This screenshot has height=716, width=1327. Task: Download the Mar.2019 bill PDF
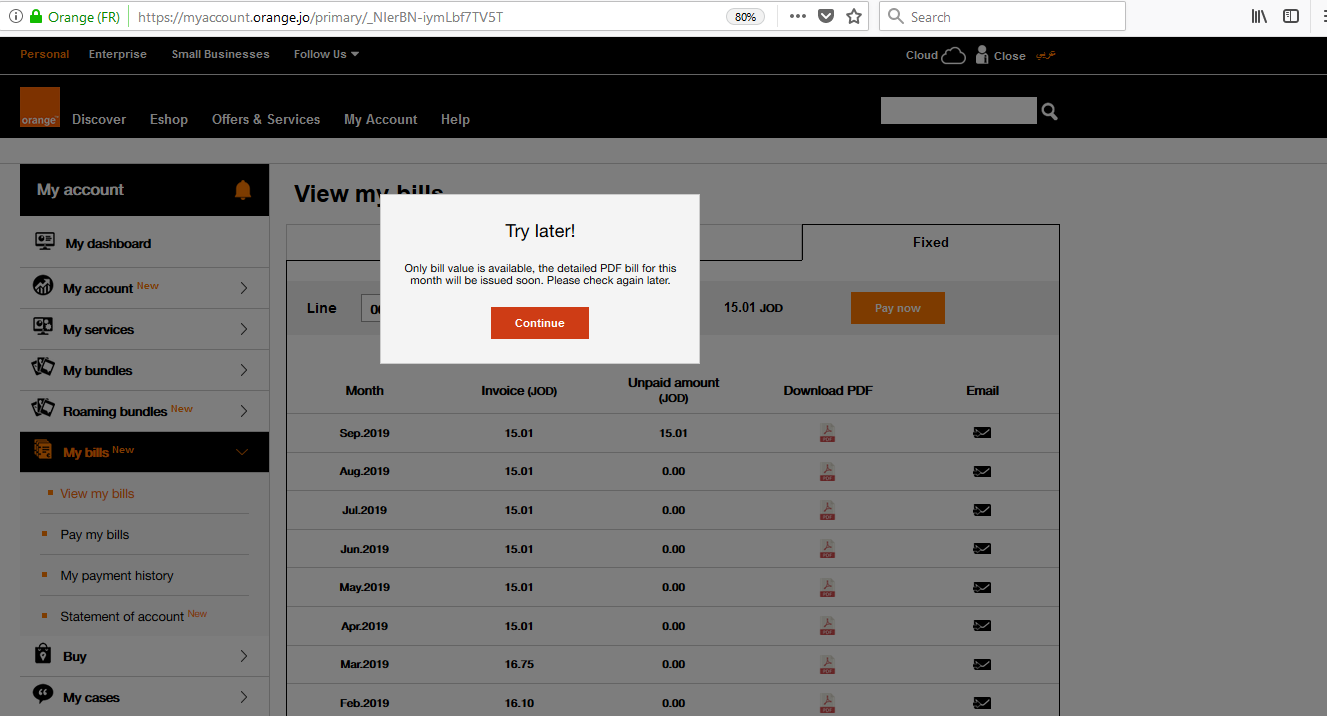[x=827, y=664]
